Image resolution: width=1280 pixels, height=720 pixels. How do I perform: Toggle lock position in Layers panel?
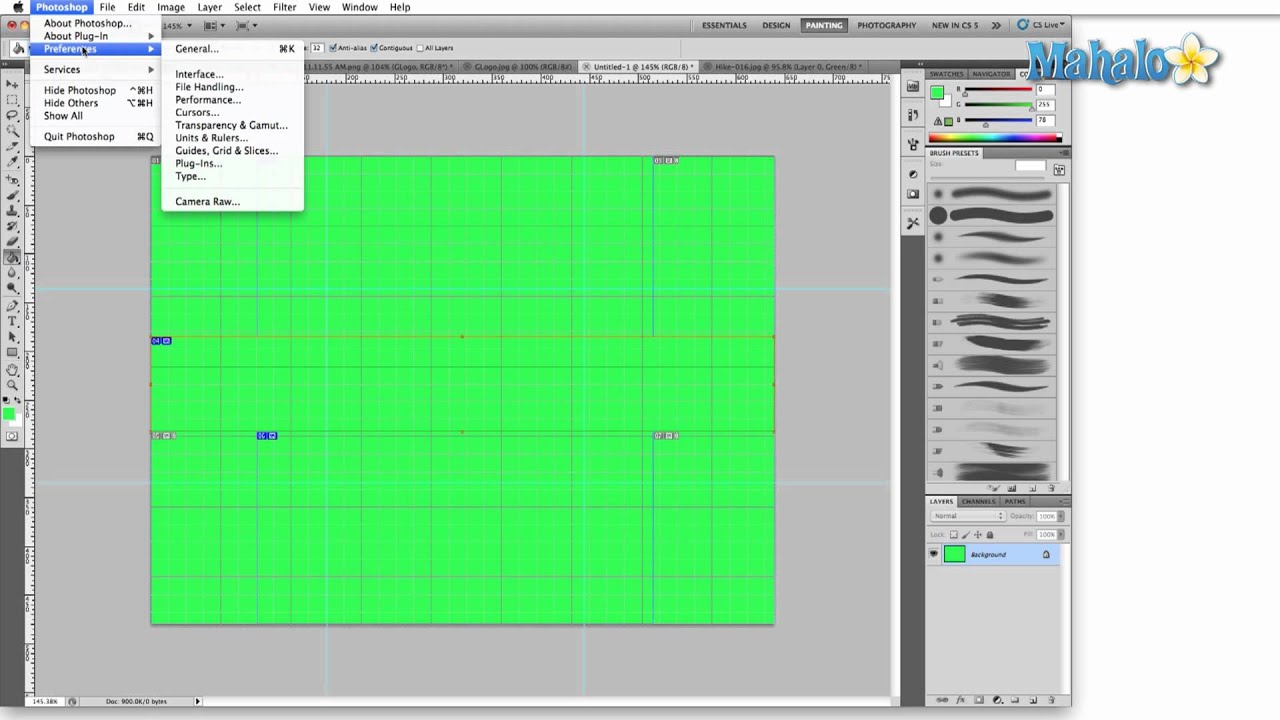pyautogui.click(x=978, y=534)
